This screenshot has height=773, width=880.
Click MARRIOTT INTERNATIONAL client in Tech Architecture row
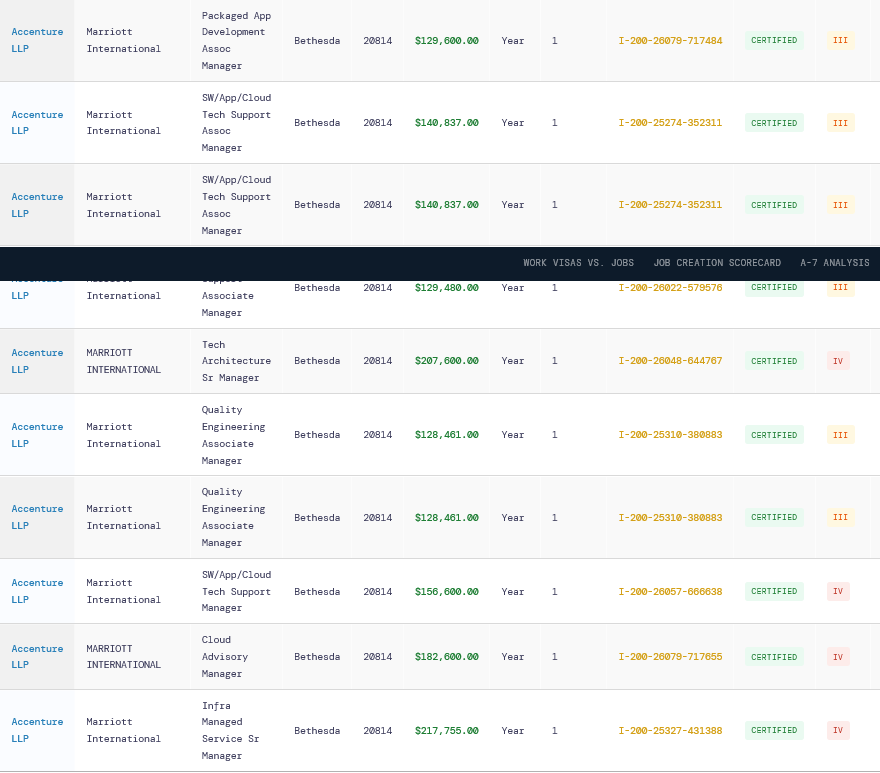[x=123, y=361]
